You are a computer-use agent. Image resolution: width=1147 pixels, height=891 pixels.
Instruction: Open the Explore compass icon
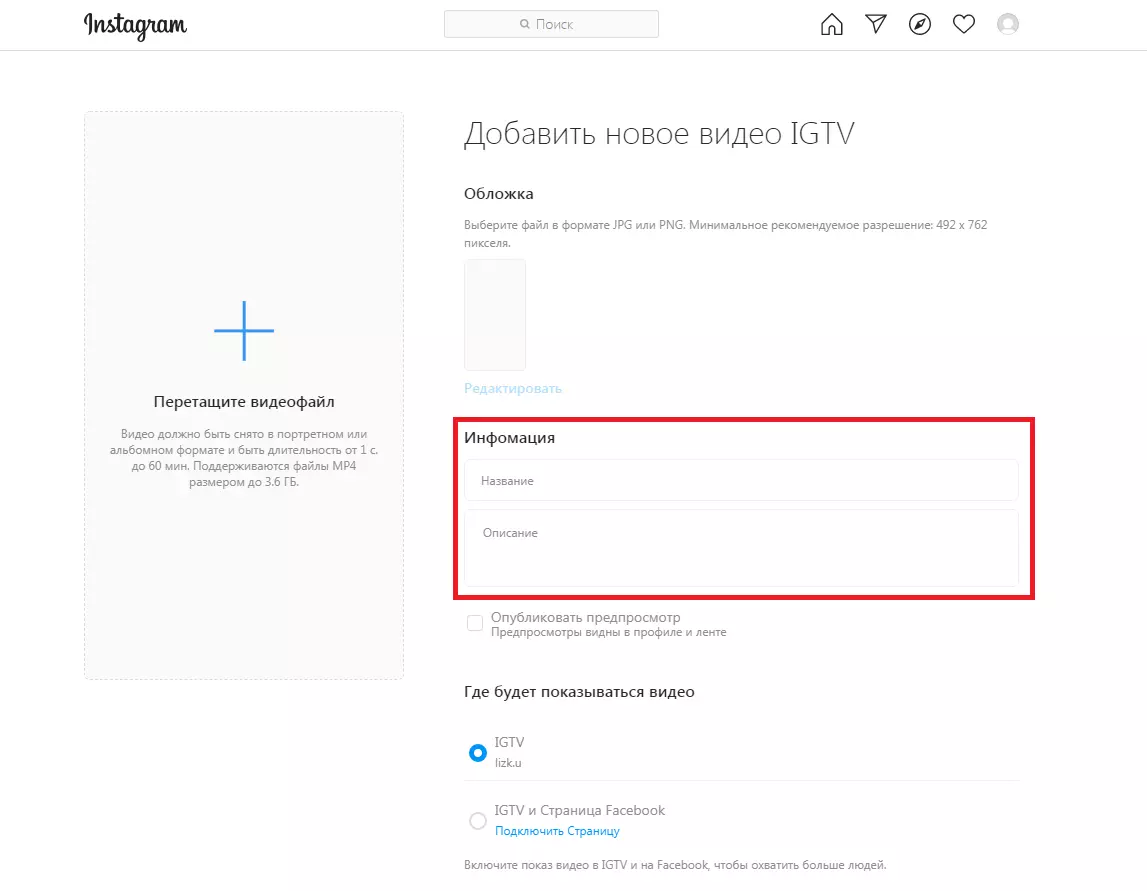point(920,24)
